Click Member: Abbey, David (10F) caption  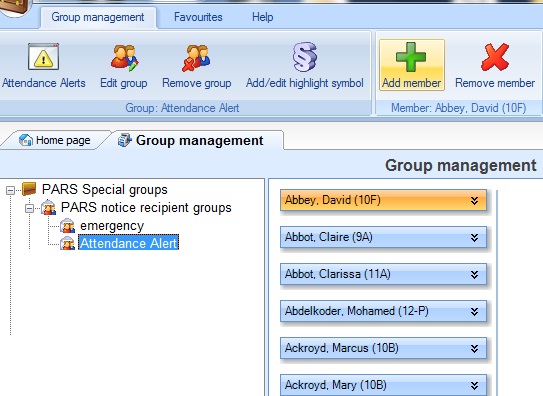pyautogui.click(x=459, y=108)
